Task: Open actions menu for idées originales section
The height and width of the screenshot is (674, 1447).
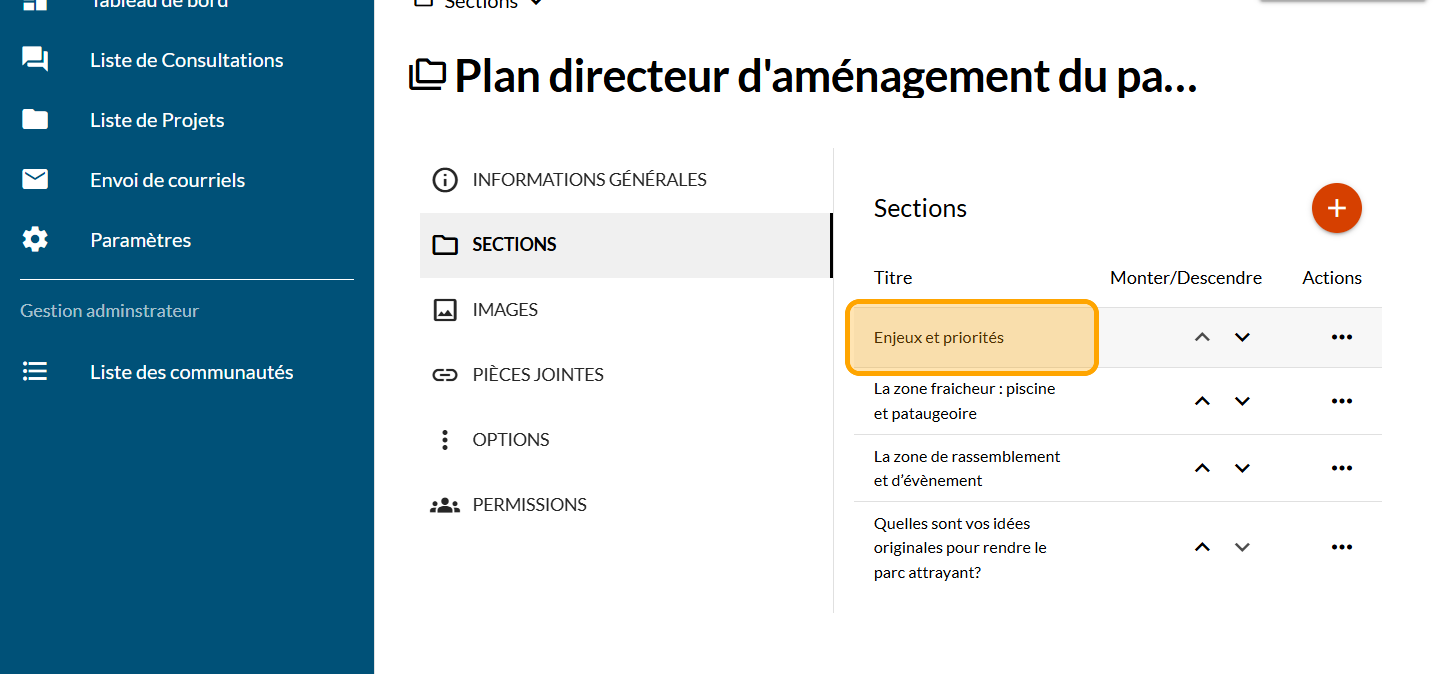Action: (1341, 547)
